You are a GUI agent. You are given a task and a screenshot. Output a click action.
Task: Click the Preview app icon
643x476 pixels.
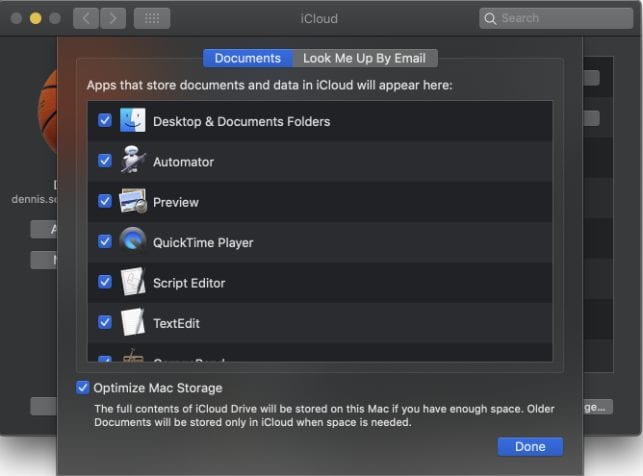point(133,201)
